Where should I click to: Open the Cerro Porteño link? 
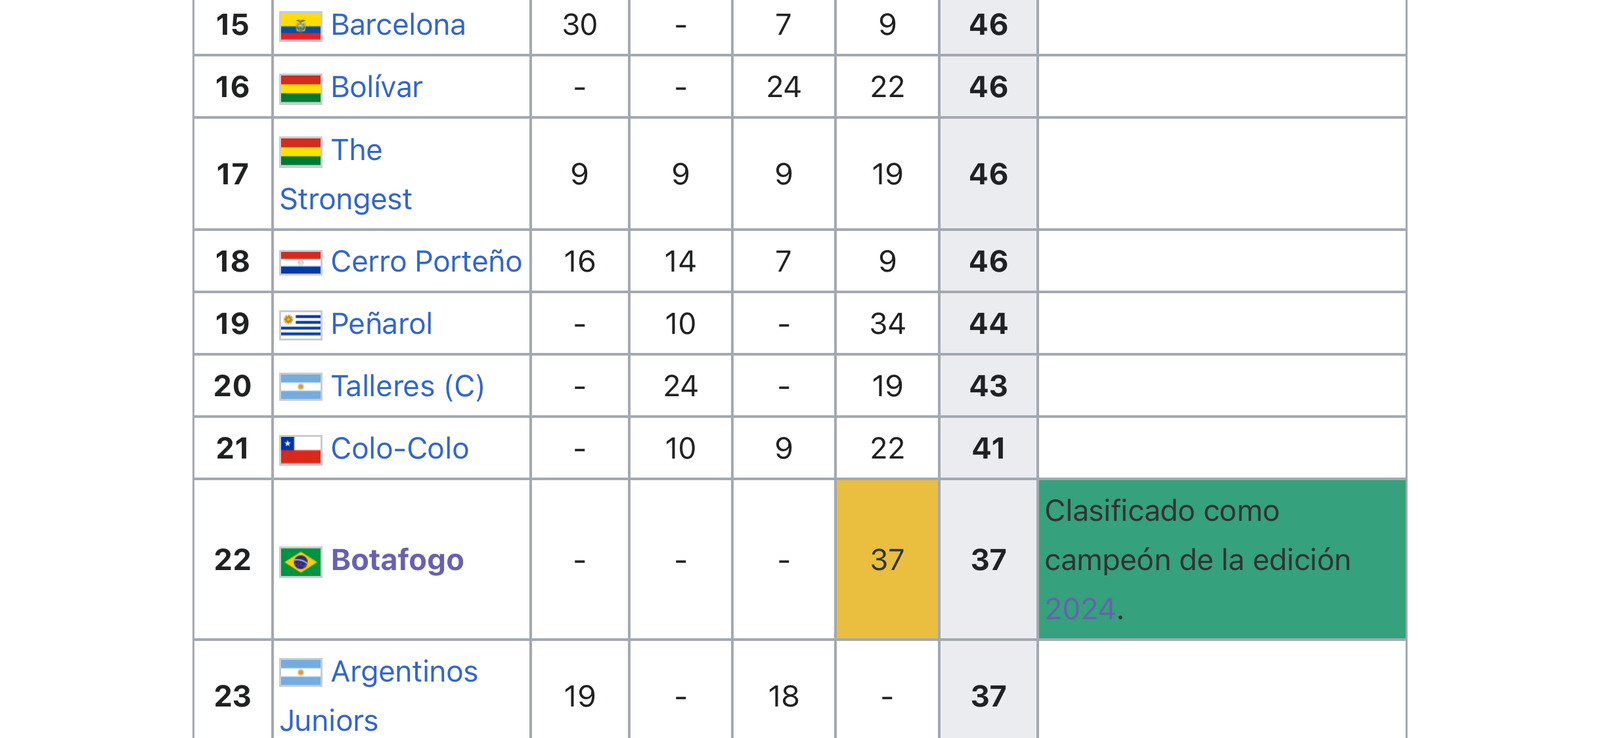pos(426,261)
